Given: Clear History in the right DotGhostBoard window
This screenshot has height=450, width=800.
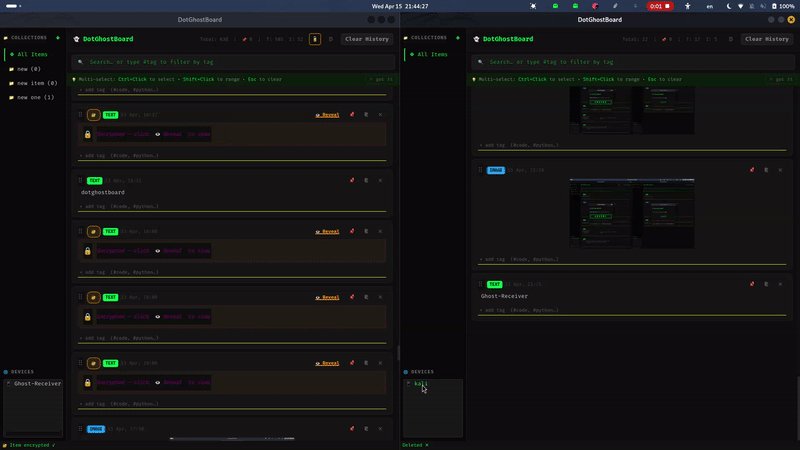Looking at the screenshot, I should click(x=767, y=39).
